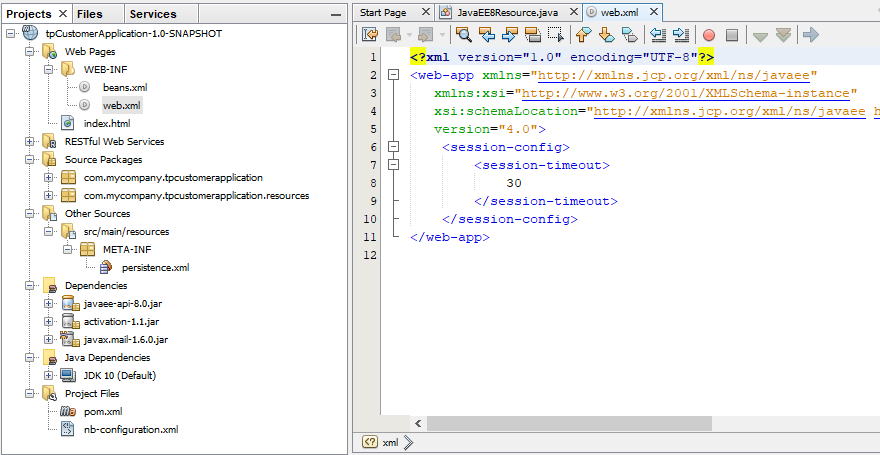Run Validate XML with the double triangle
Image resolution: width=880 pixels, height=455 pixels.
[x=783, y=35]
